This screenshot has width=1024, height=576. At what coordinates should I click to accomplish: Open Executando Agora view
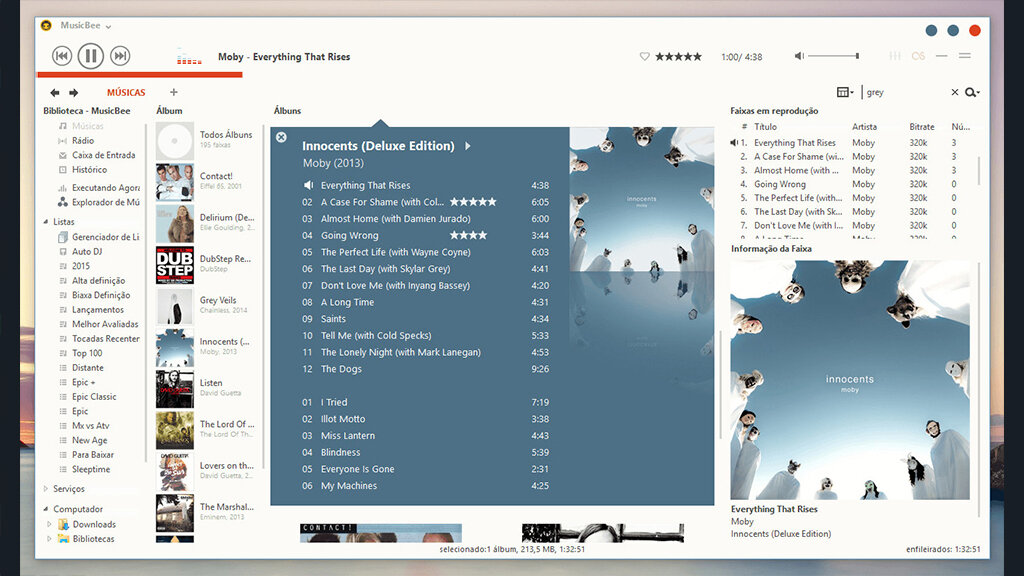pyautogui.click(x=106, y=187)
